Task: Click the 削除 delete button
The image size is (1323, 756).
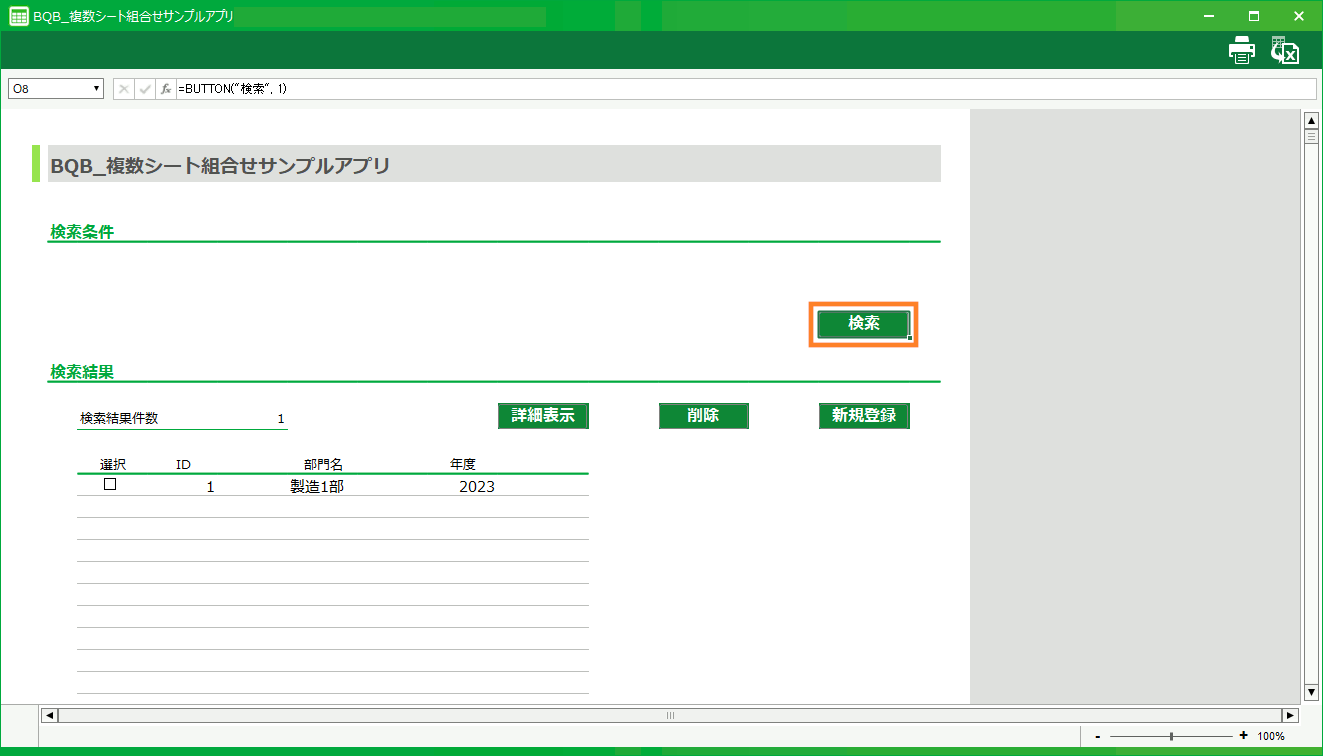Action: pyautogui.click(x=703, y=415)
